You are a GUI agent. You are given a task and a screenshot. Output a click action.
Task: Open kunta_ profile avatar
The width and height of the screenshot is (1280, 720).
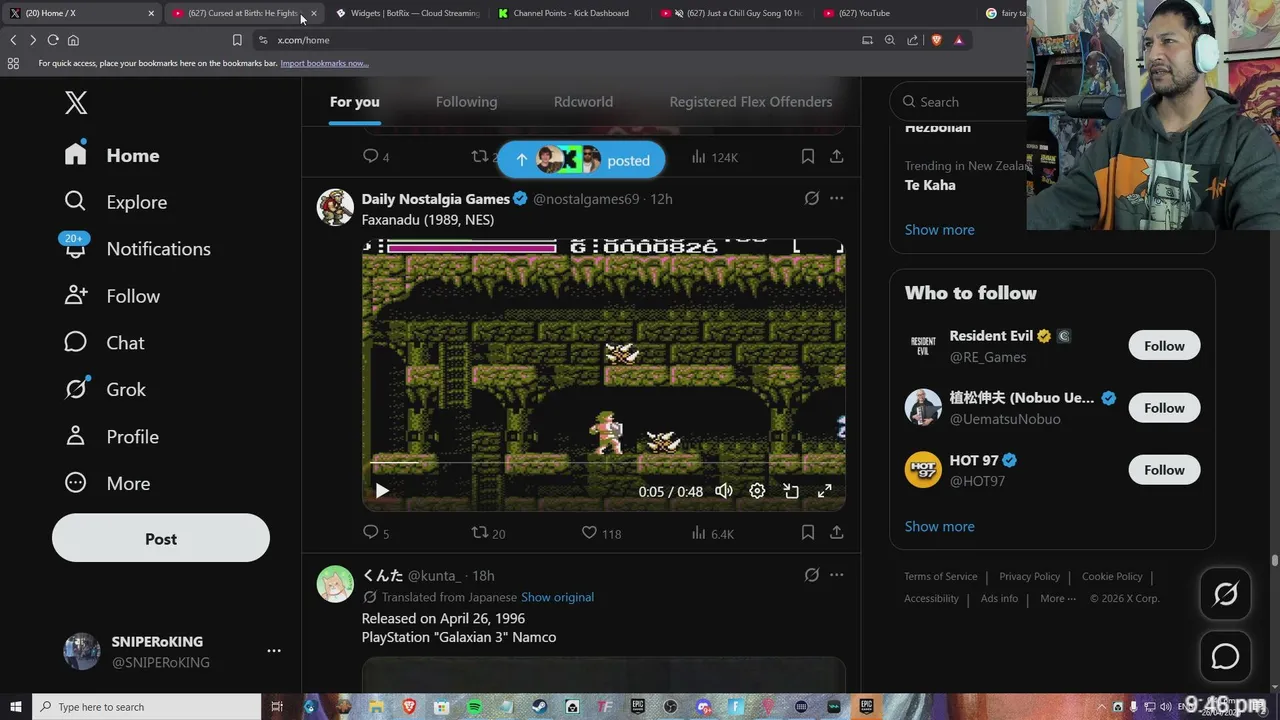coord(335,584)
